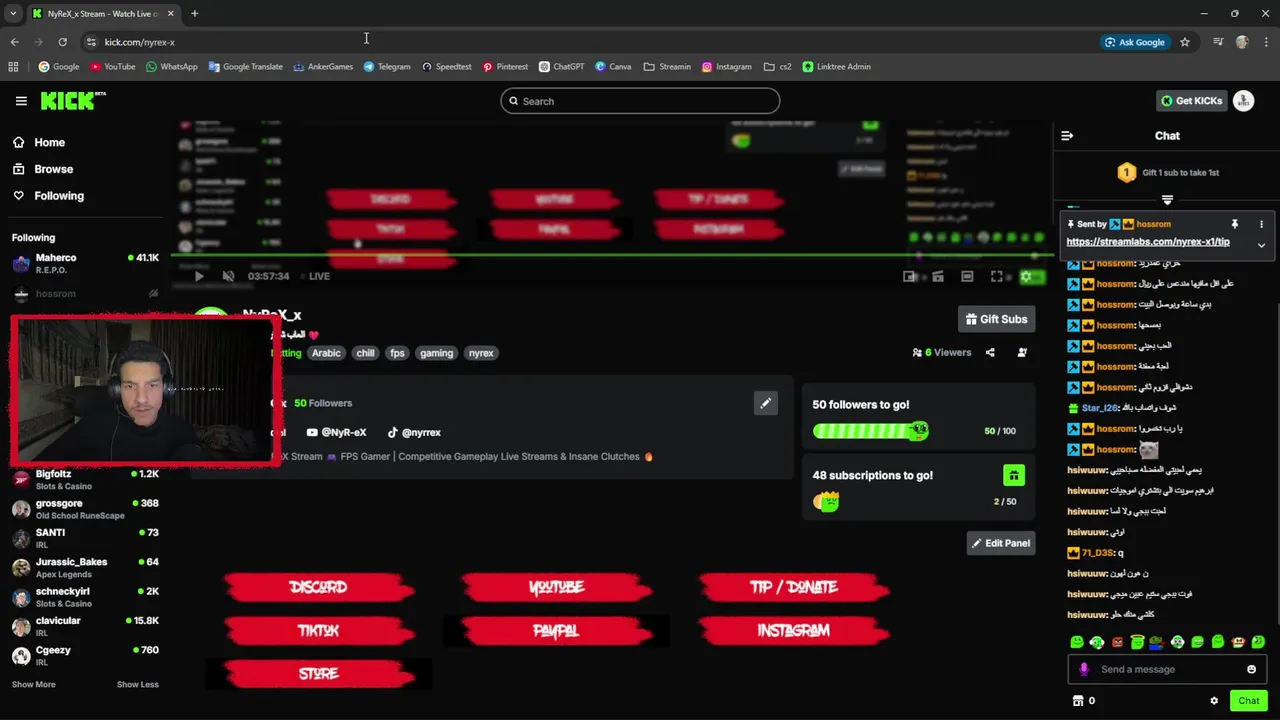Screen dimensions: 1280x720
Task: Insert the first green smiley emote
Action: [1077, 642]
